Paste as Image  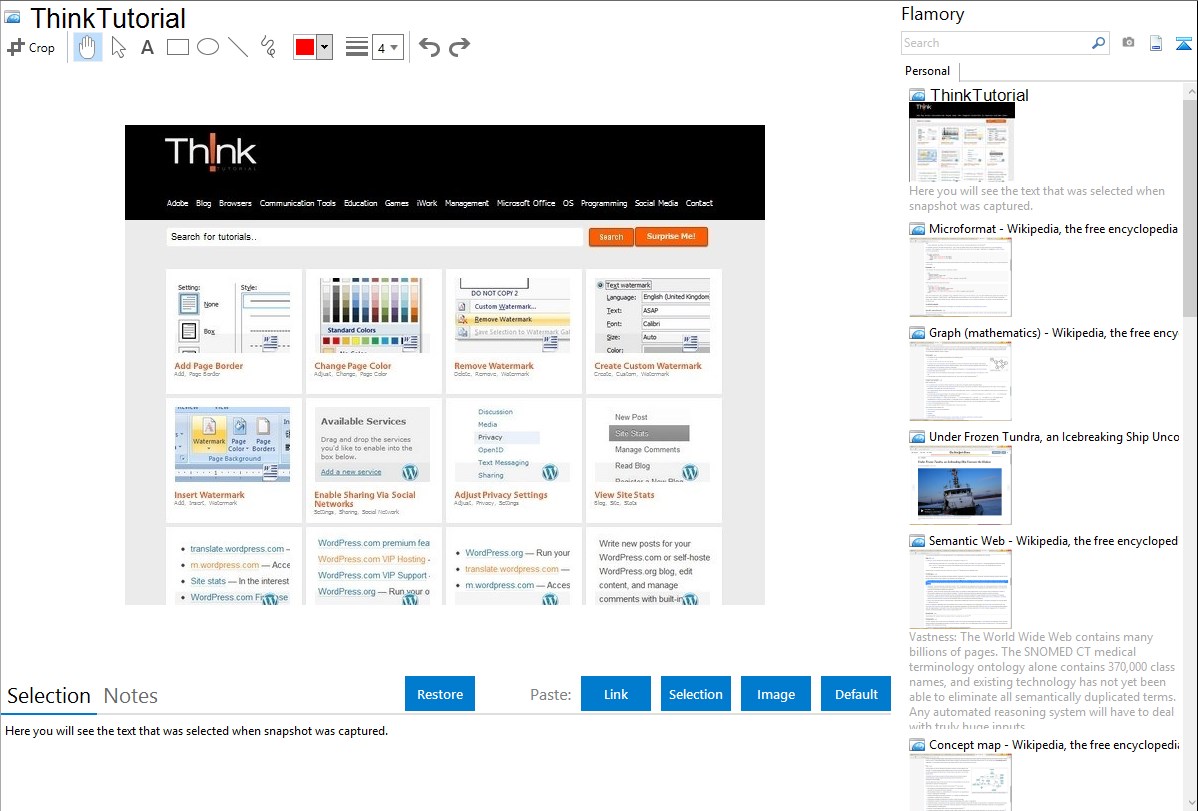[x=775, y=694]
